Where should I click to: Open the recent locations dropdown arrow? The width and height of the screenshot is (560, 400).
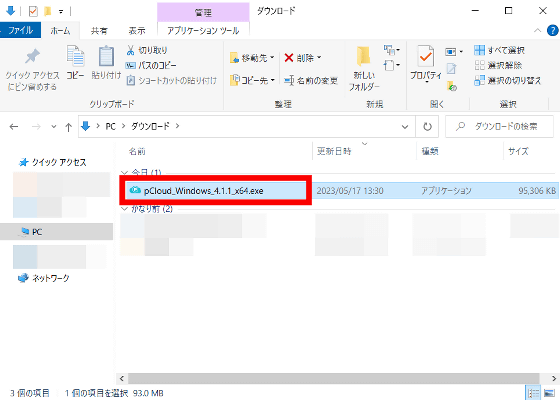click(54, 127)
